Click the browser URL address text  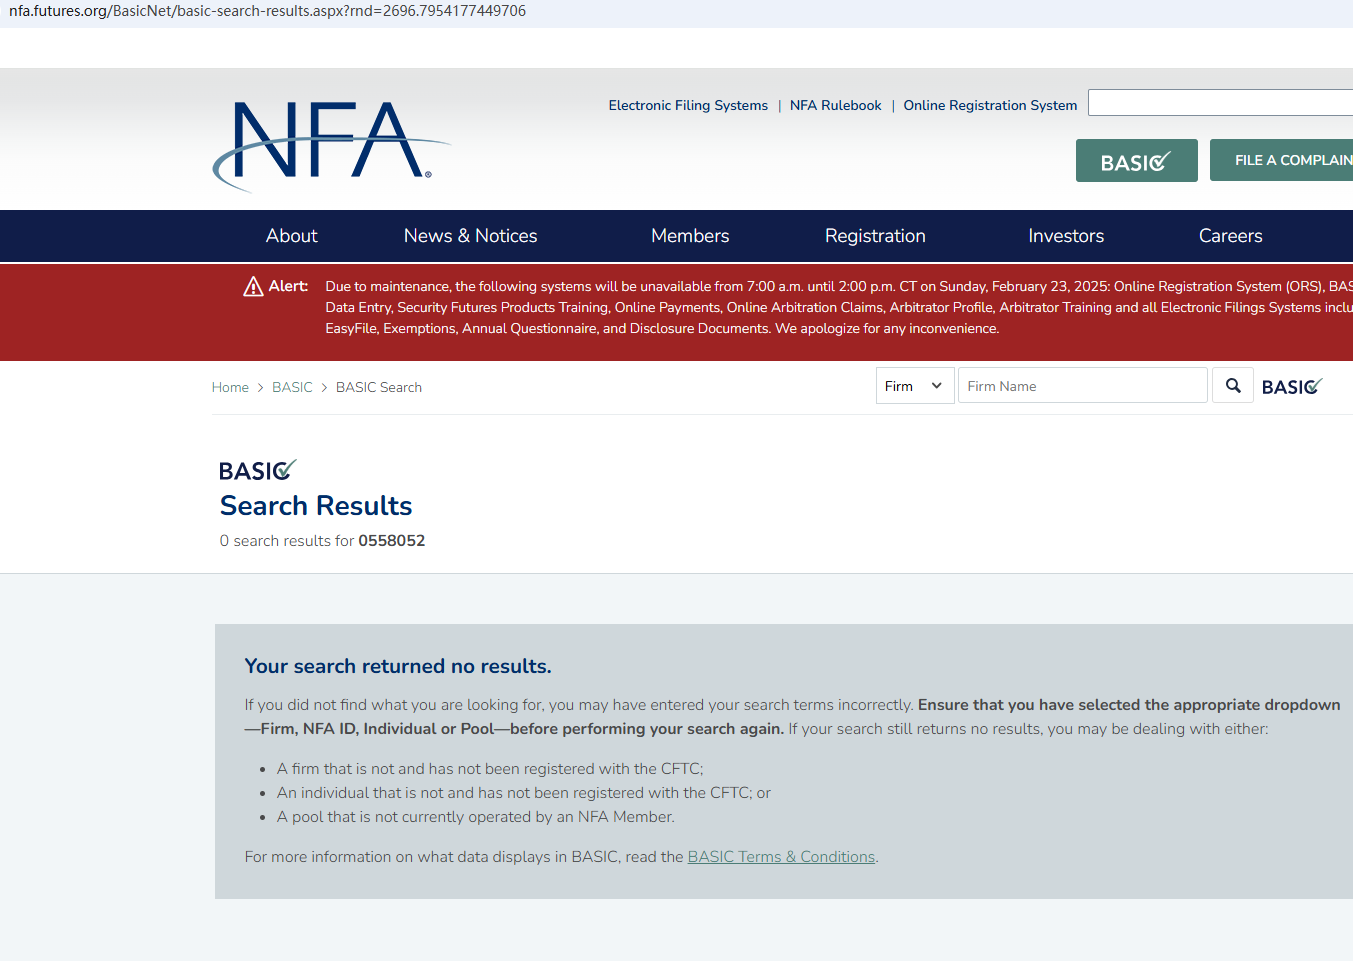click(x=267, y=11)
